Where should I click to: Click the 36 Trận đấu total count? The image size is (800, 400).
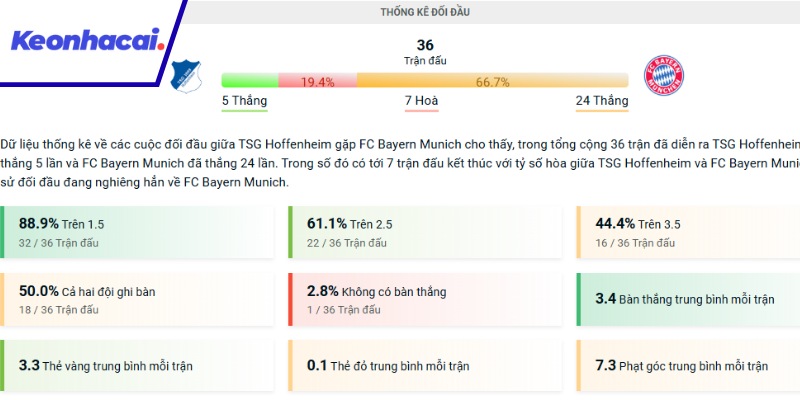point(425,51)
